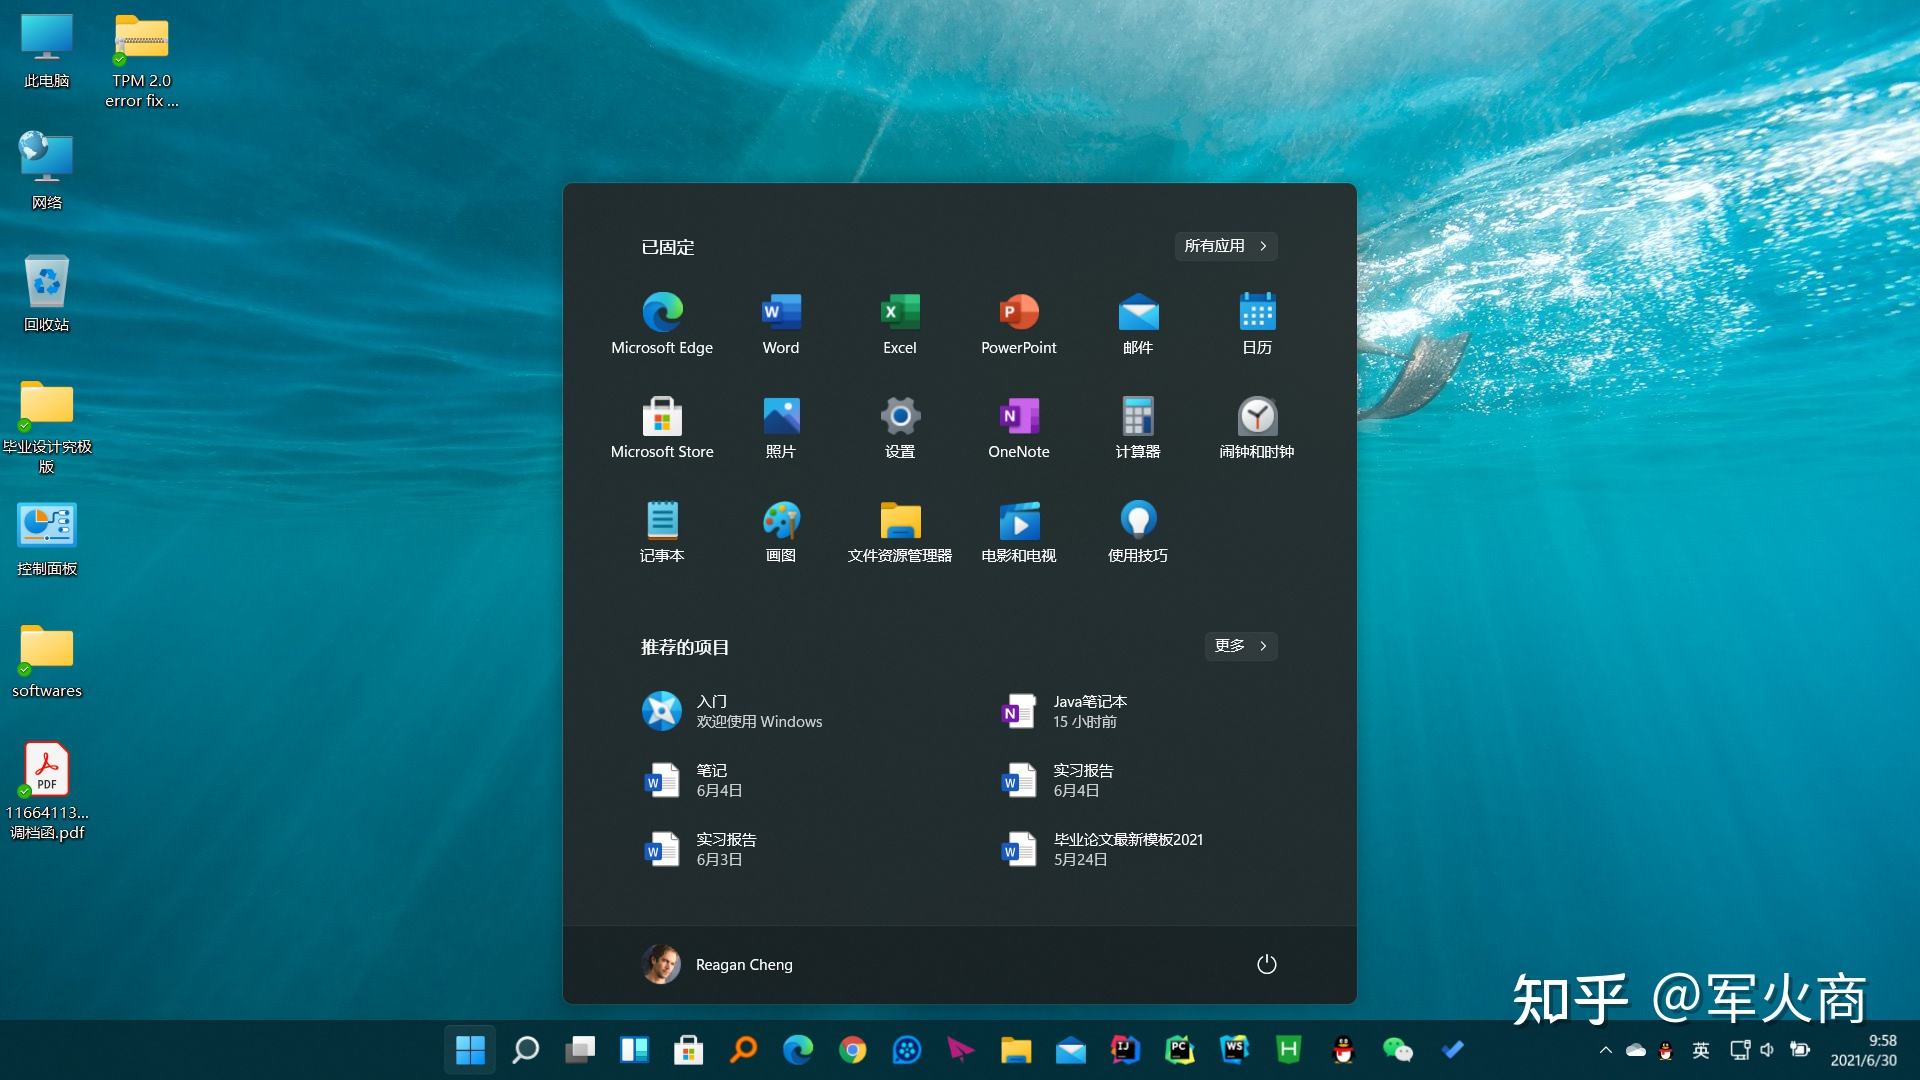Screen dimensions: 1920x1080
Task: Open blue film-reel app on taskbar
Action: [907, 1050]
